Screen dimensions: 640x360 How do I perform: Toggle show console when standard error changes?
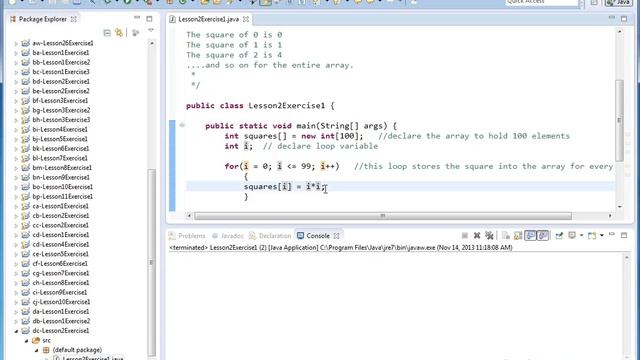coord(542,236)
